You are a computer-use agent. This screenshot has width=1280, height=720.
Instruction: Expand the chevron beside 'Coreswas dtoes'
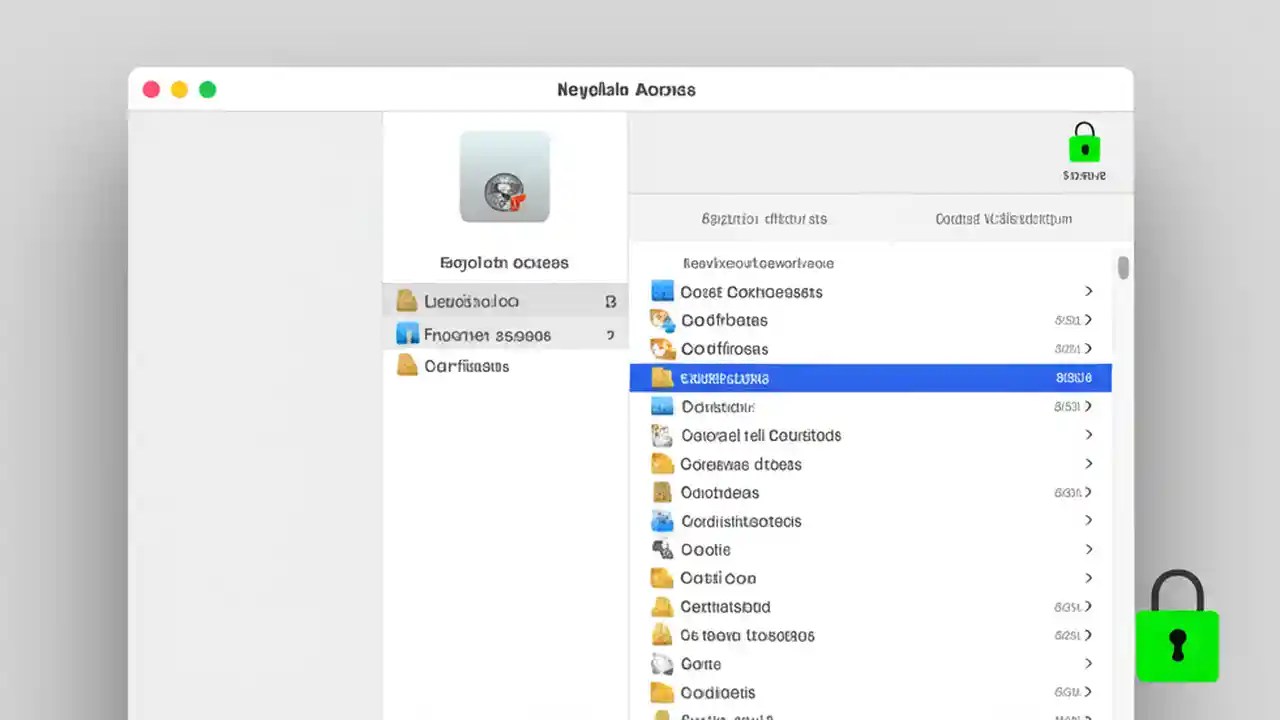click(x=1089, y=463)
